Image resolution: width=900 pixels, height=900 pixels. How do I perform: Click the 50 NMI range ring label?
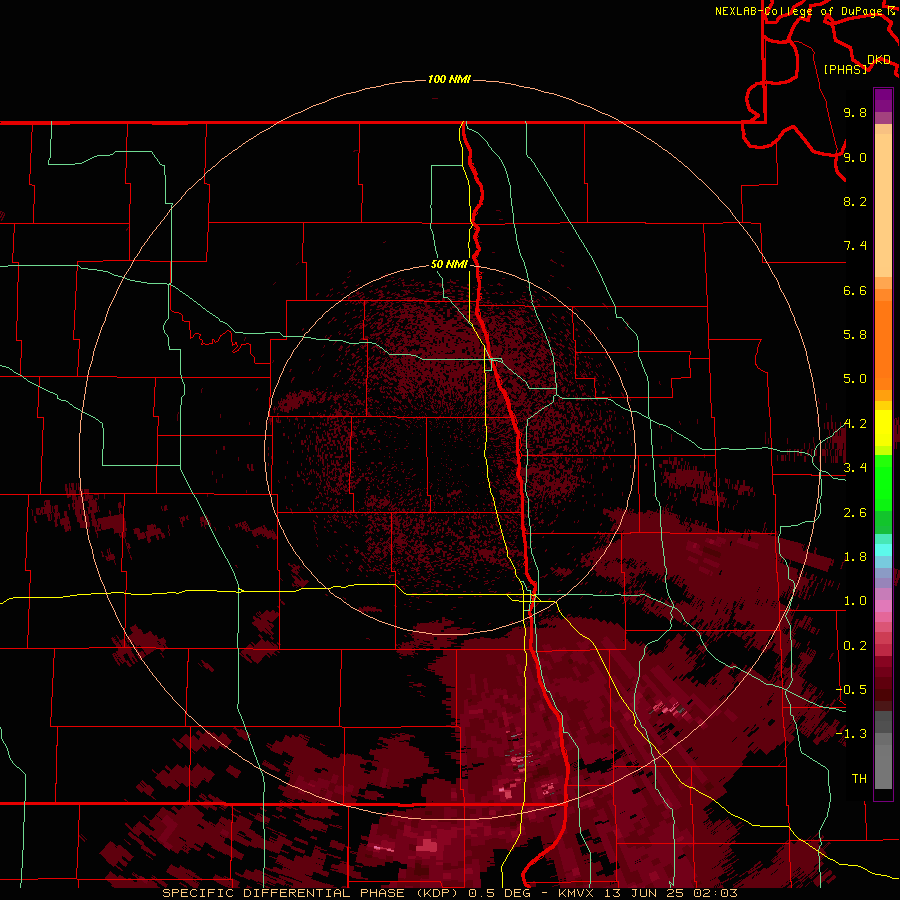click(x=449, y=264)
